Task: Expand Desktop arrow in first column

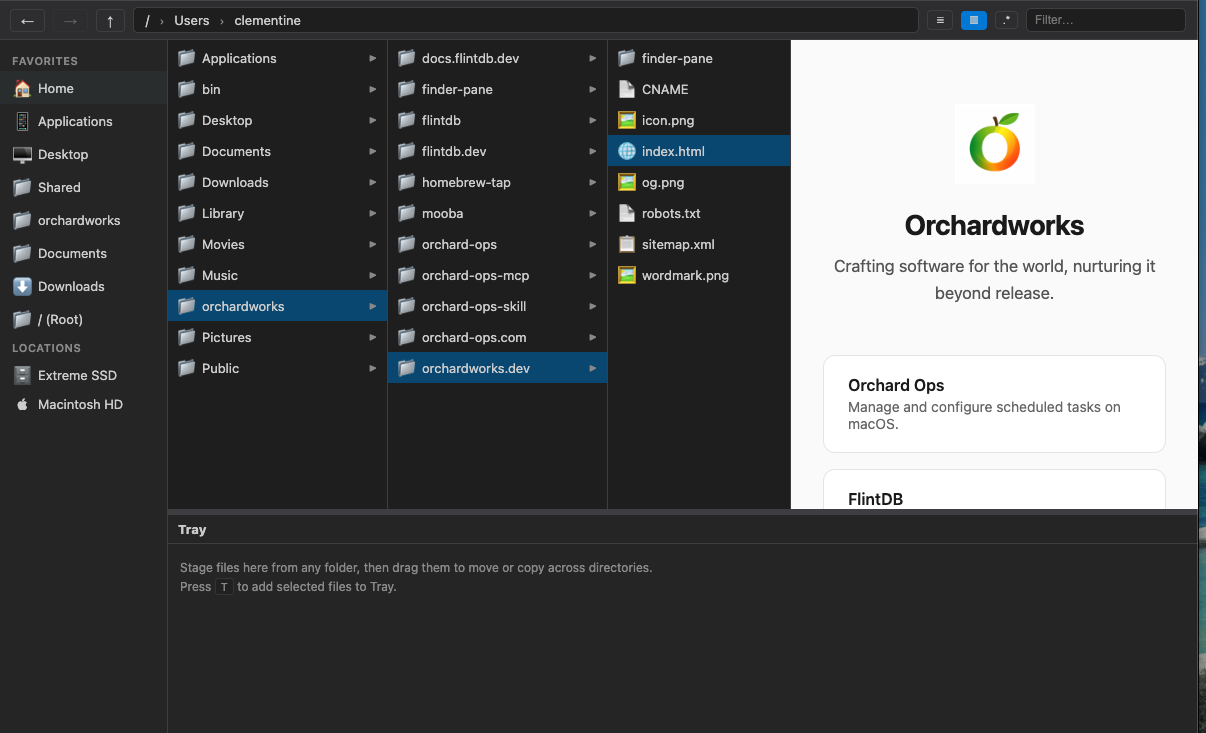Action: [373, 121]
